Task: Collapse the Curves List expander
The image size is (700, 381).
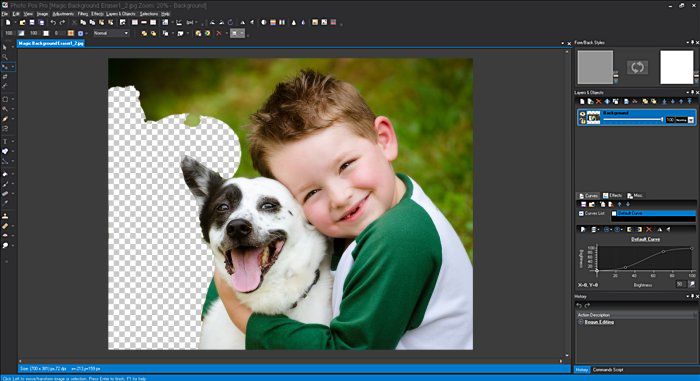Action: (x=581, y=214)
